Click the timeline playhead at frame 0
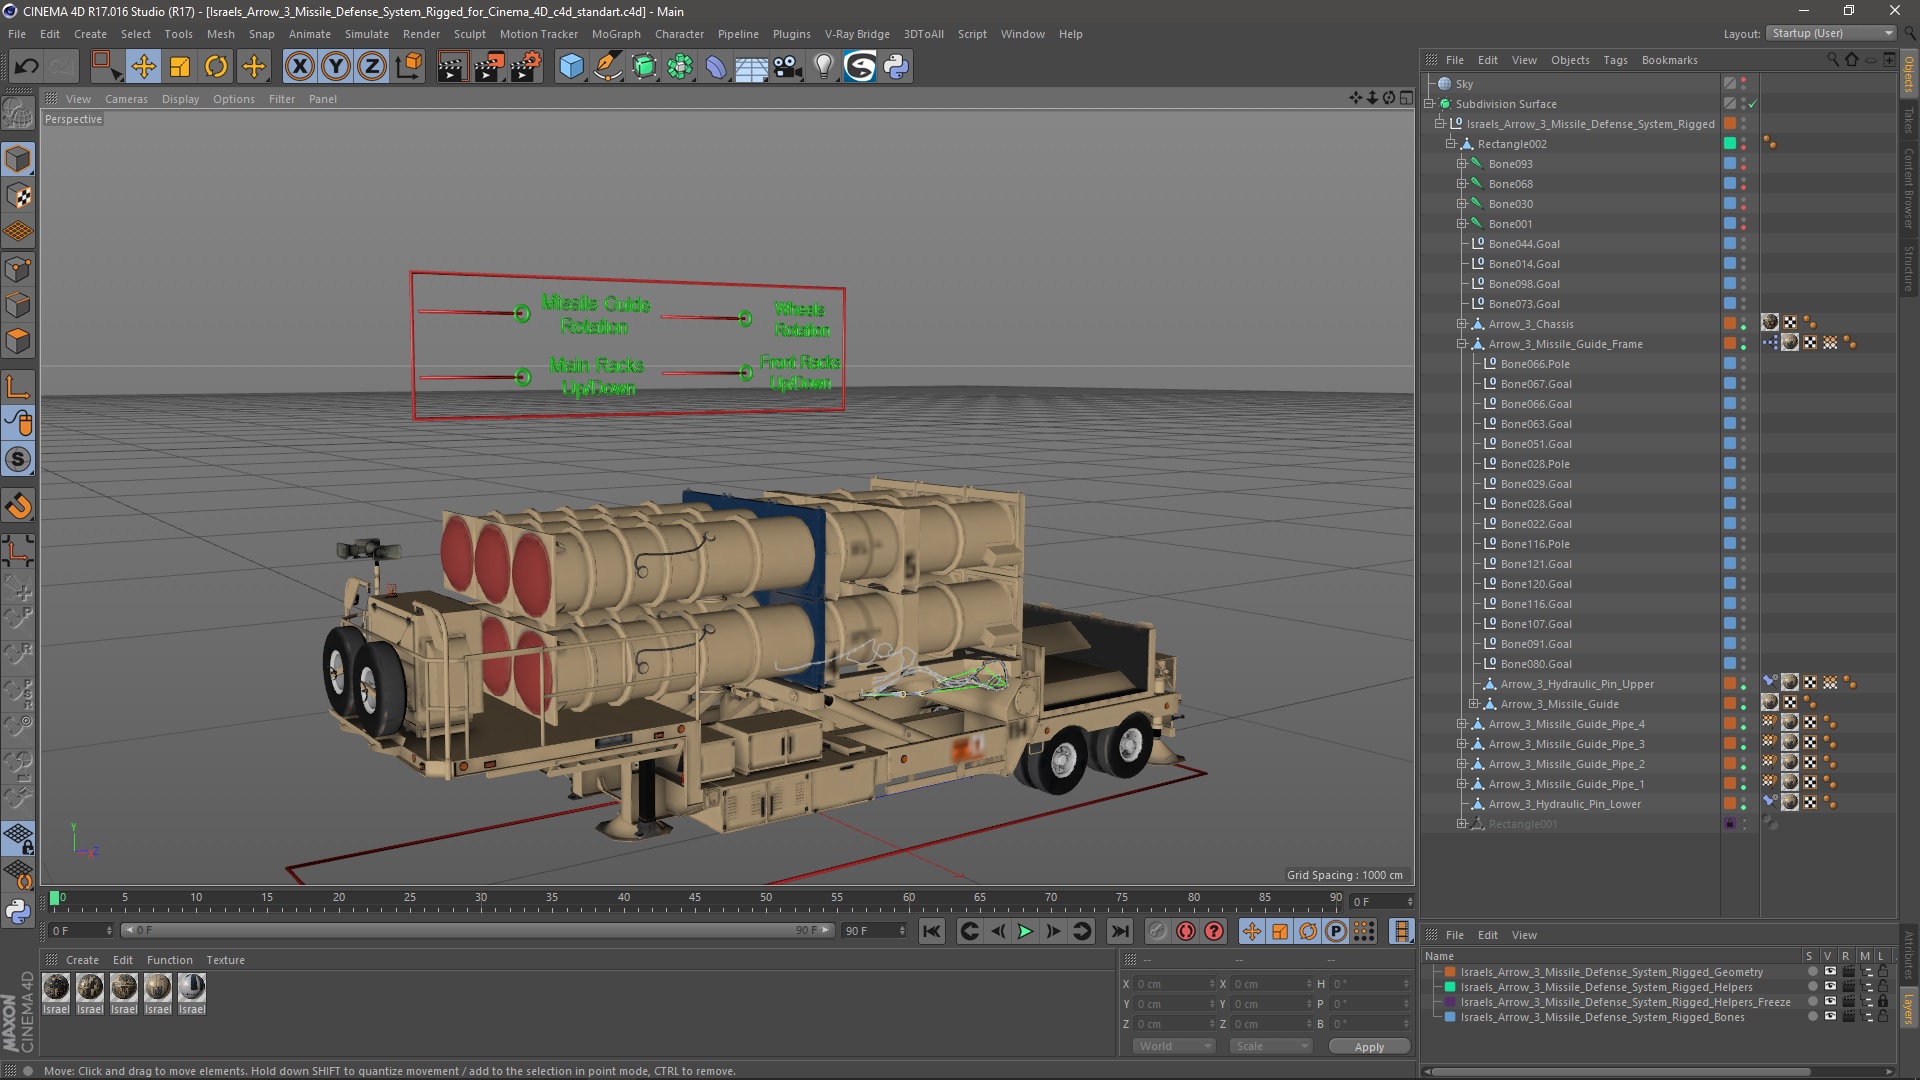 (55, 898)
